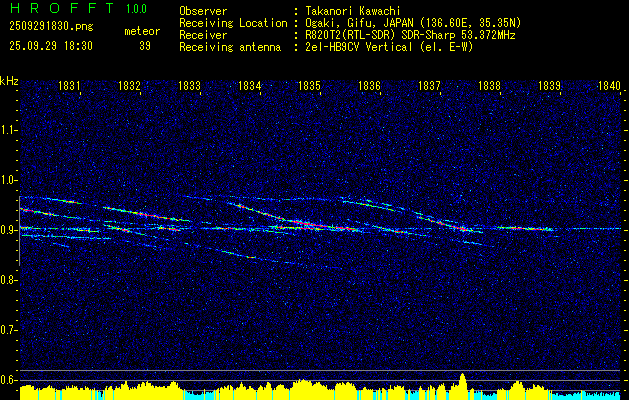Click the 1838 time axis label
Screen dimensions: 629x400
[489, 86]
